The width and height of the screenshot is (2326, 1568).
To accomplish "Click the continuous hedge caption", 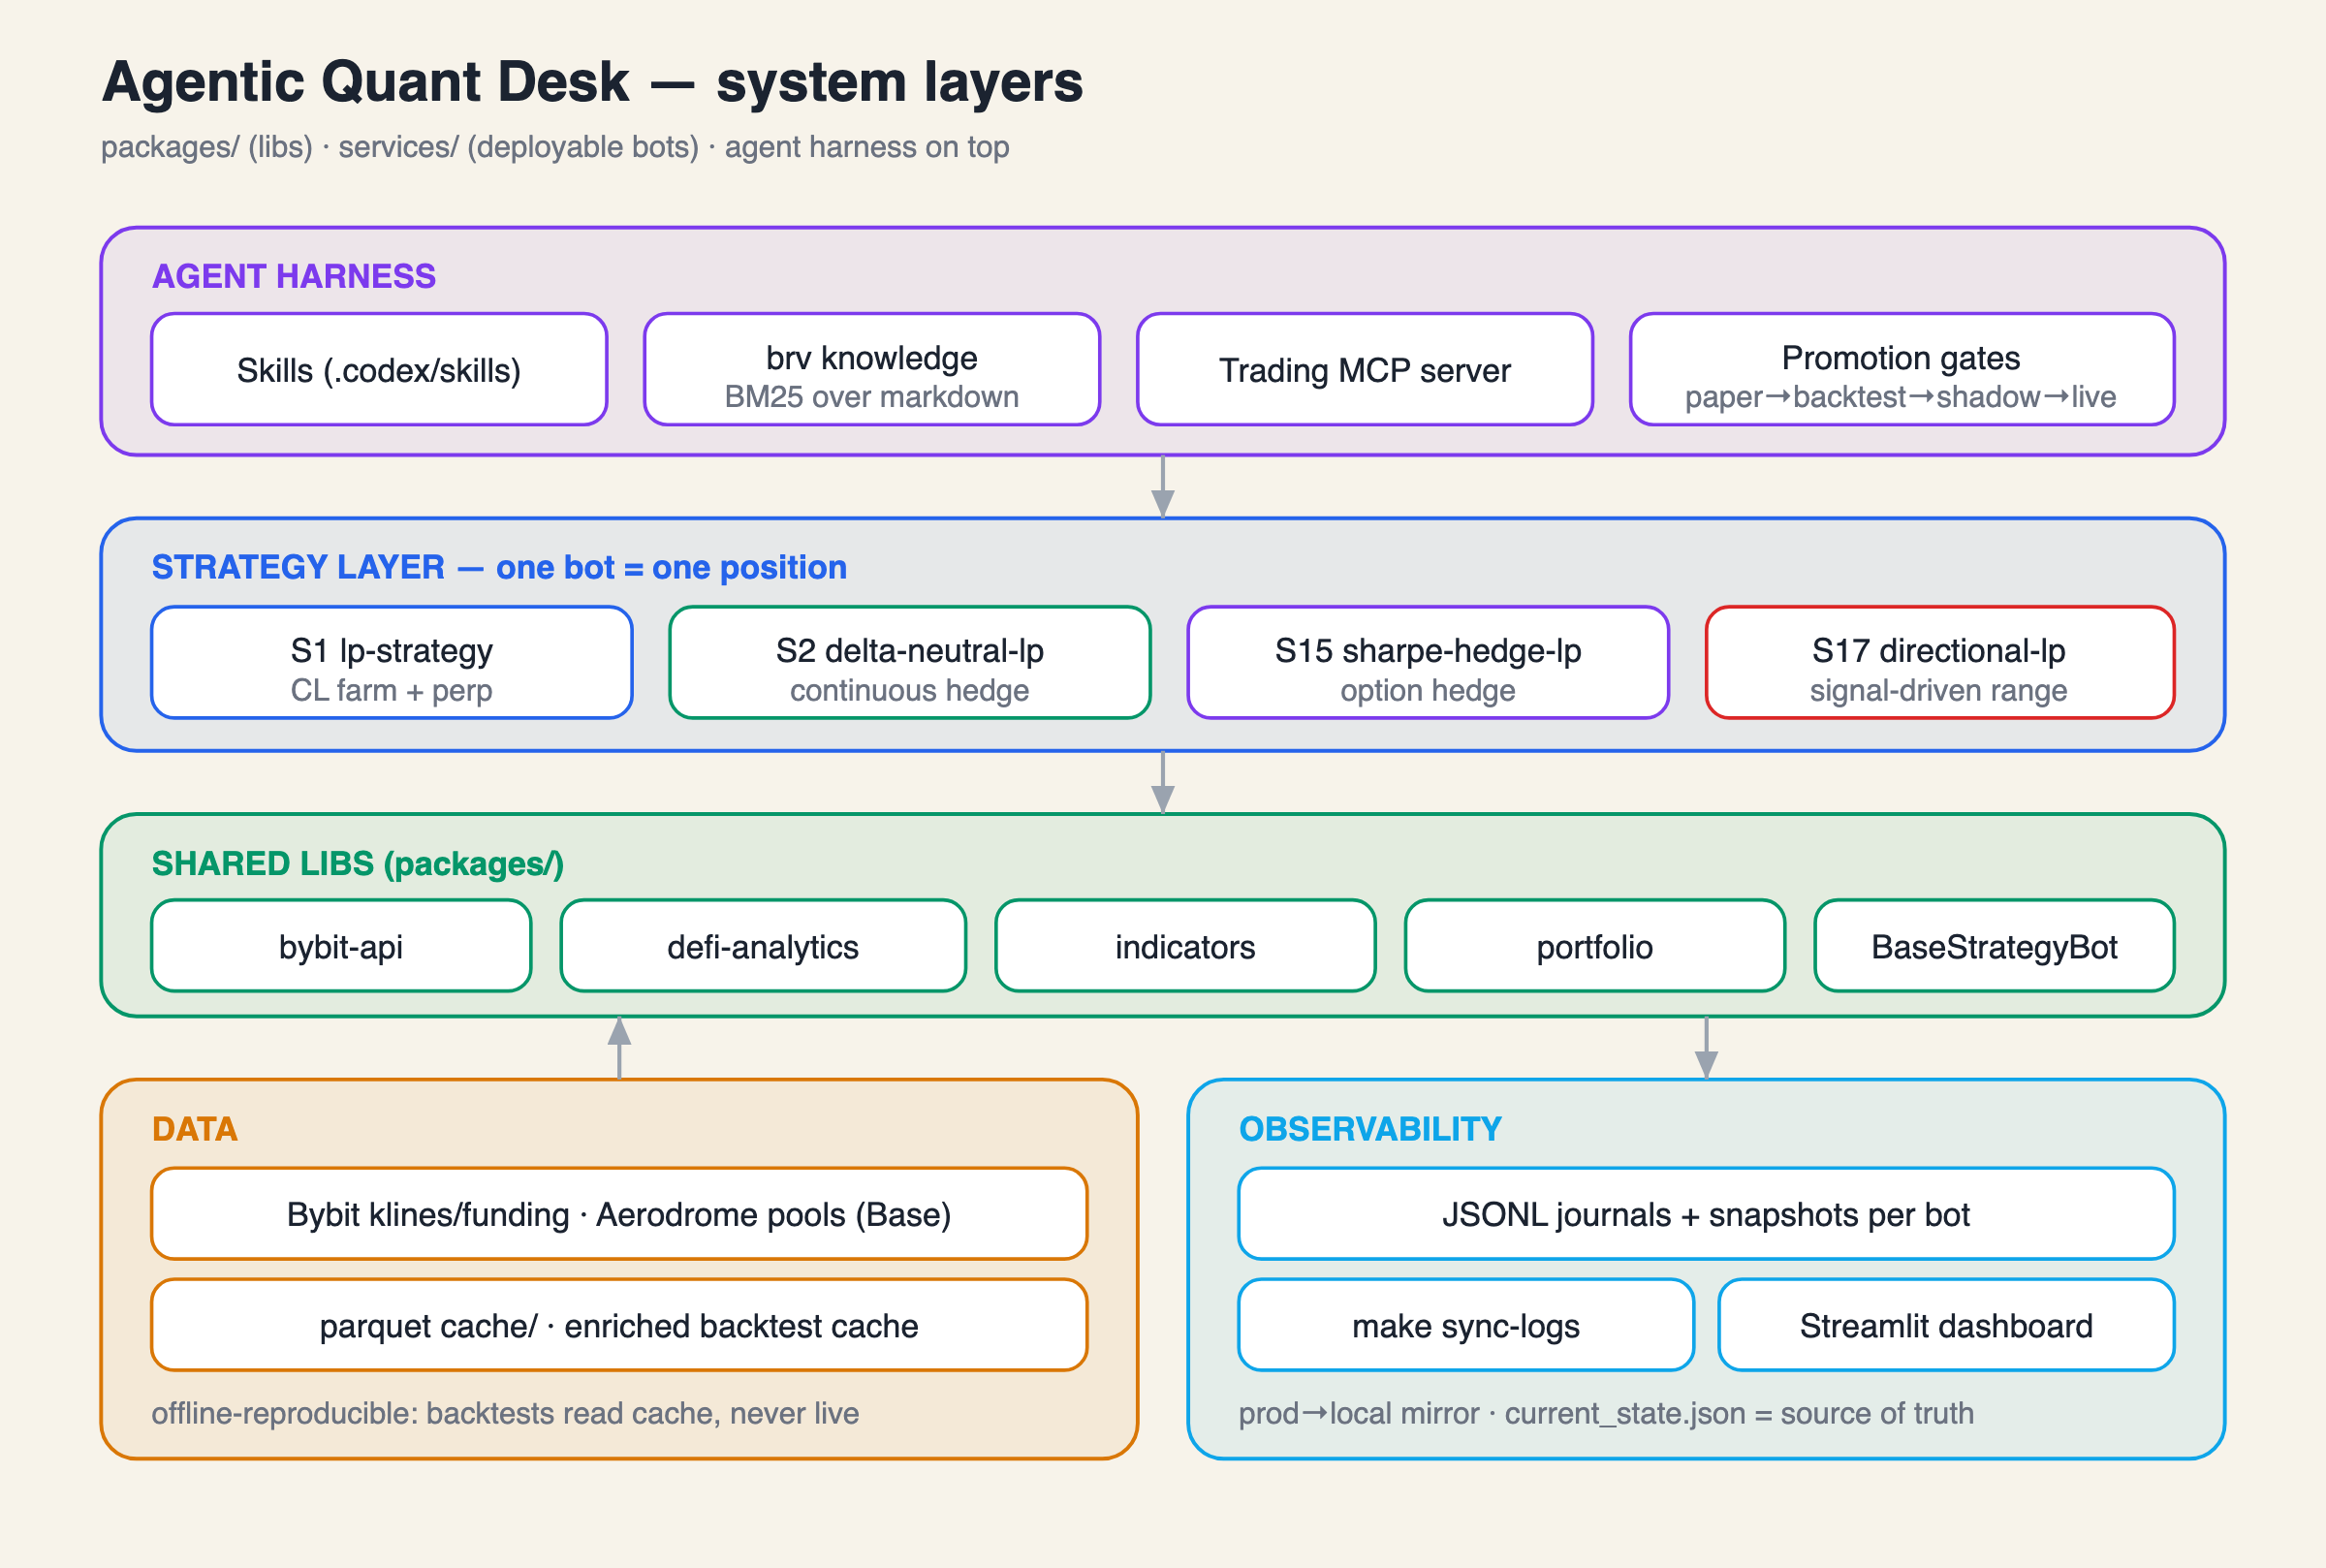I will pos(910,690).
